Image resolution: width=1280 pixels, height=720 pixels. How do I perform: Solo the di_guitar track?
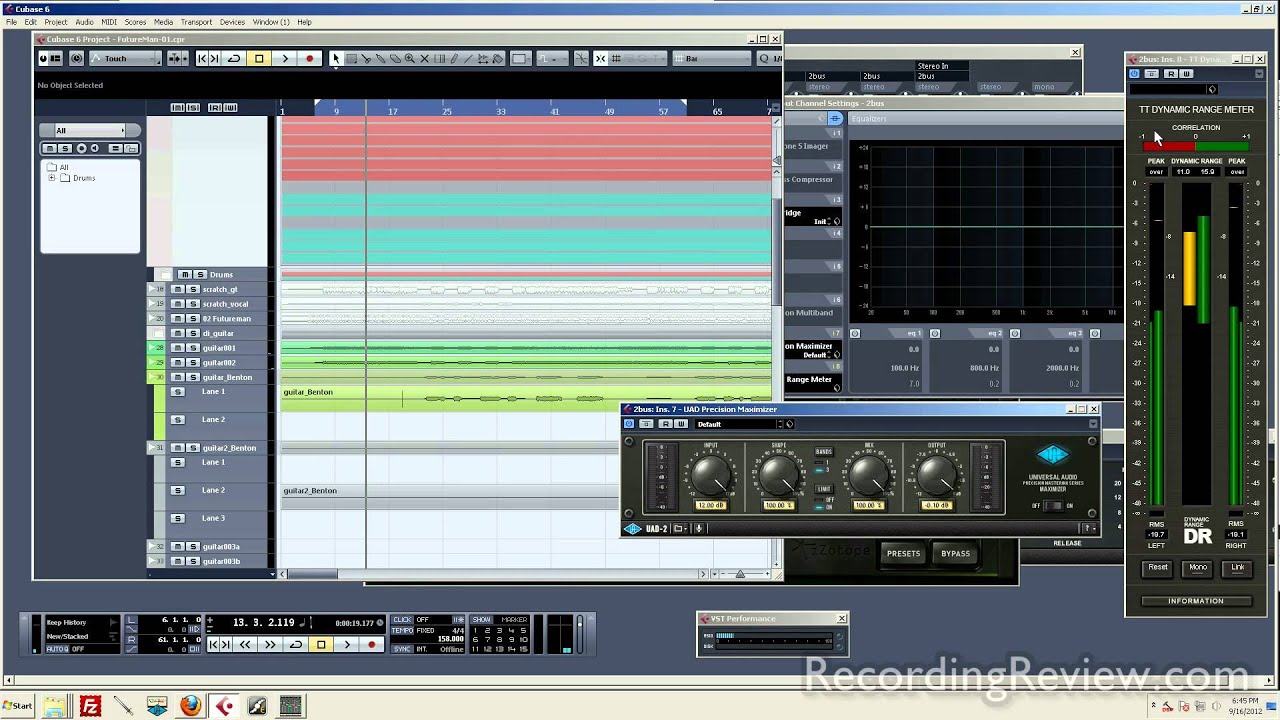(192, 333)
